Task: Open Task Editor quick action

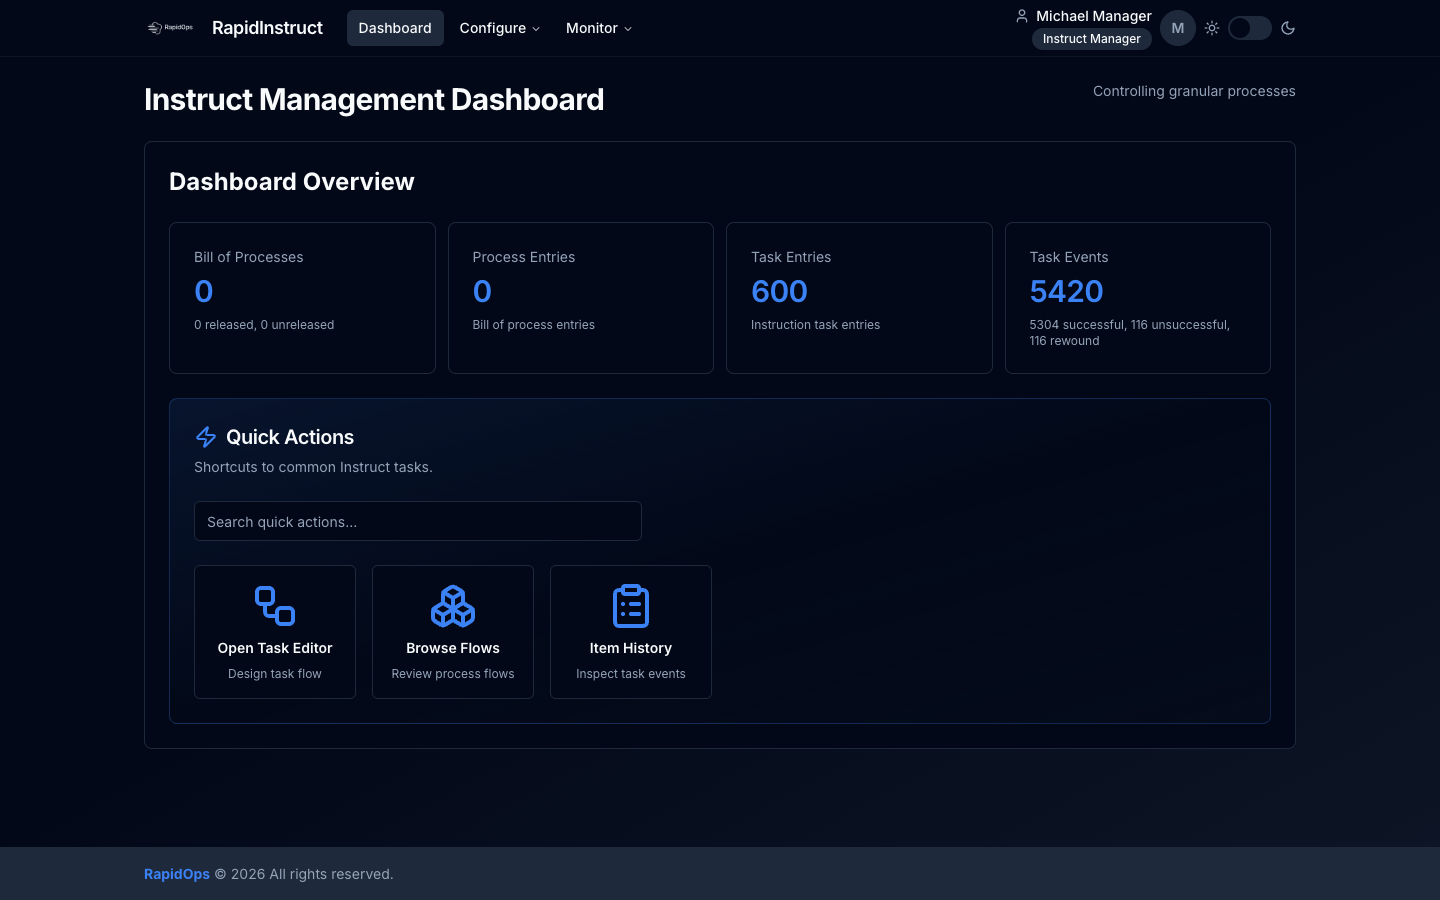Action: pos(275,632)
